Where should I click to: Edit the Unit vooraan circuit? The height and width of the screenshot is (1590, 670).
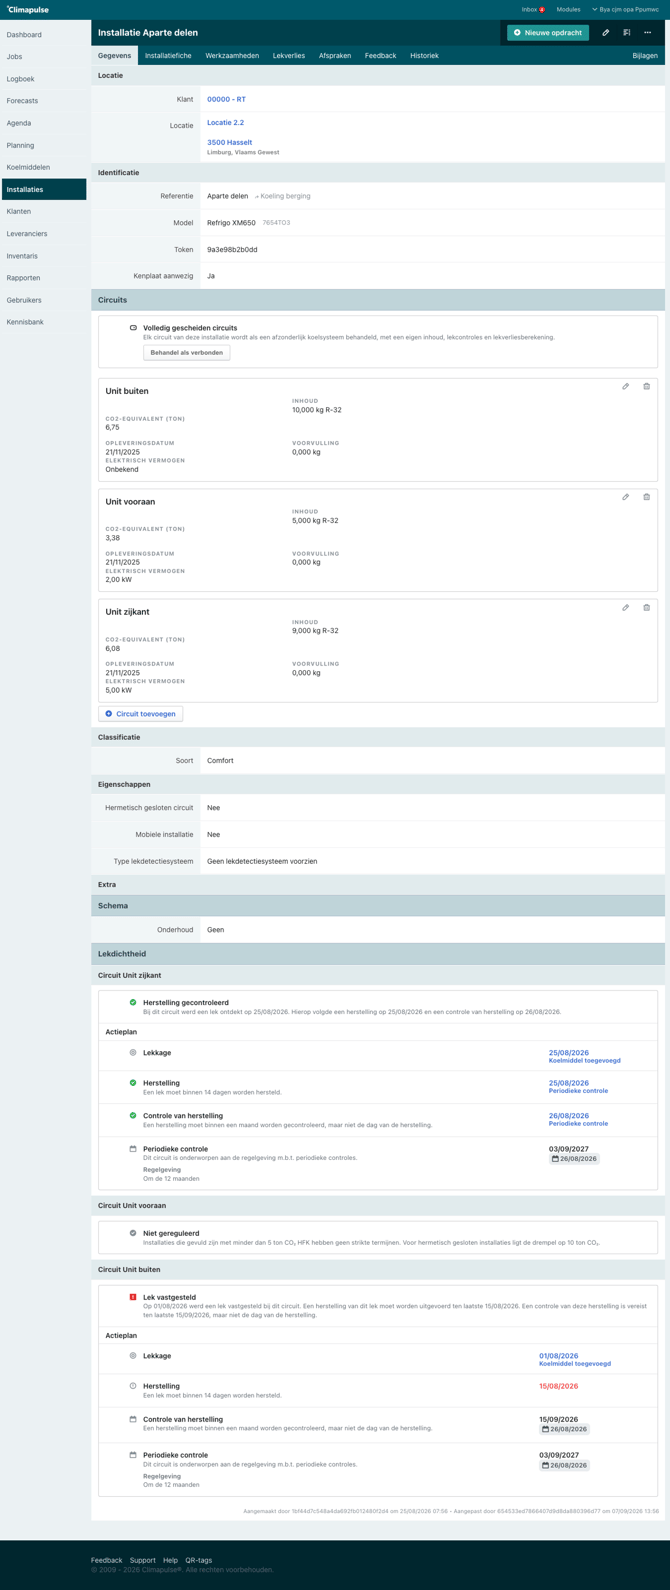coord(626,497)
